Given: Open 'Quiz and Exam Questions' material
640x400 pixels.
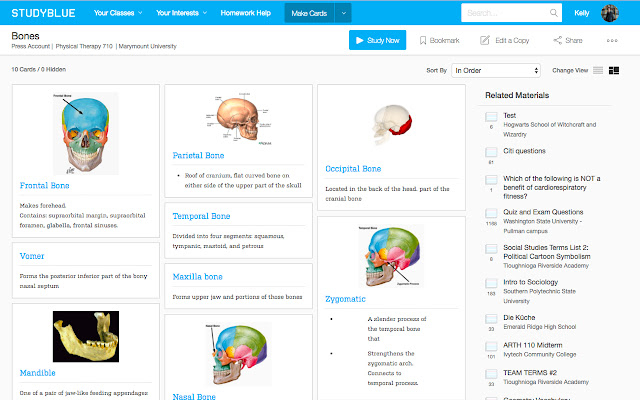Looking at the screenshot, I should point(543,212).
